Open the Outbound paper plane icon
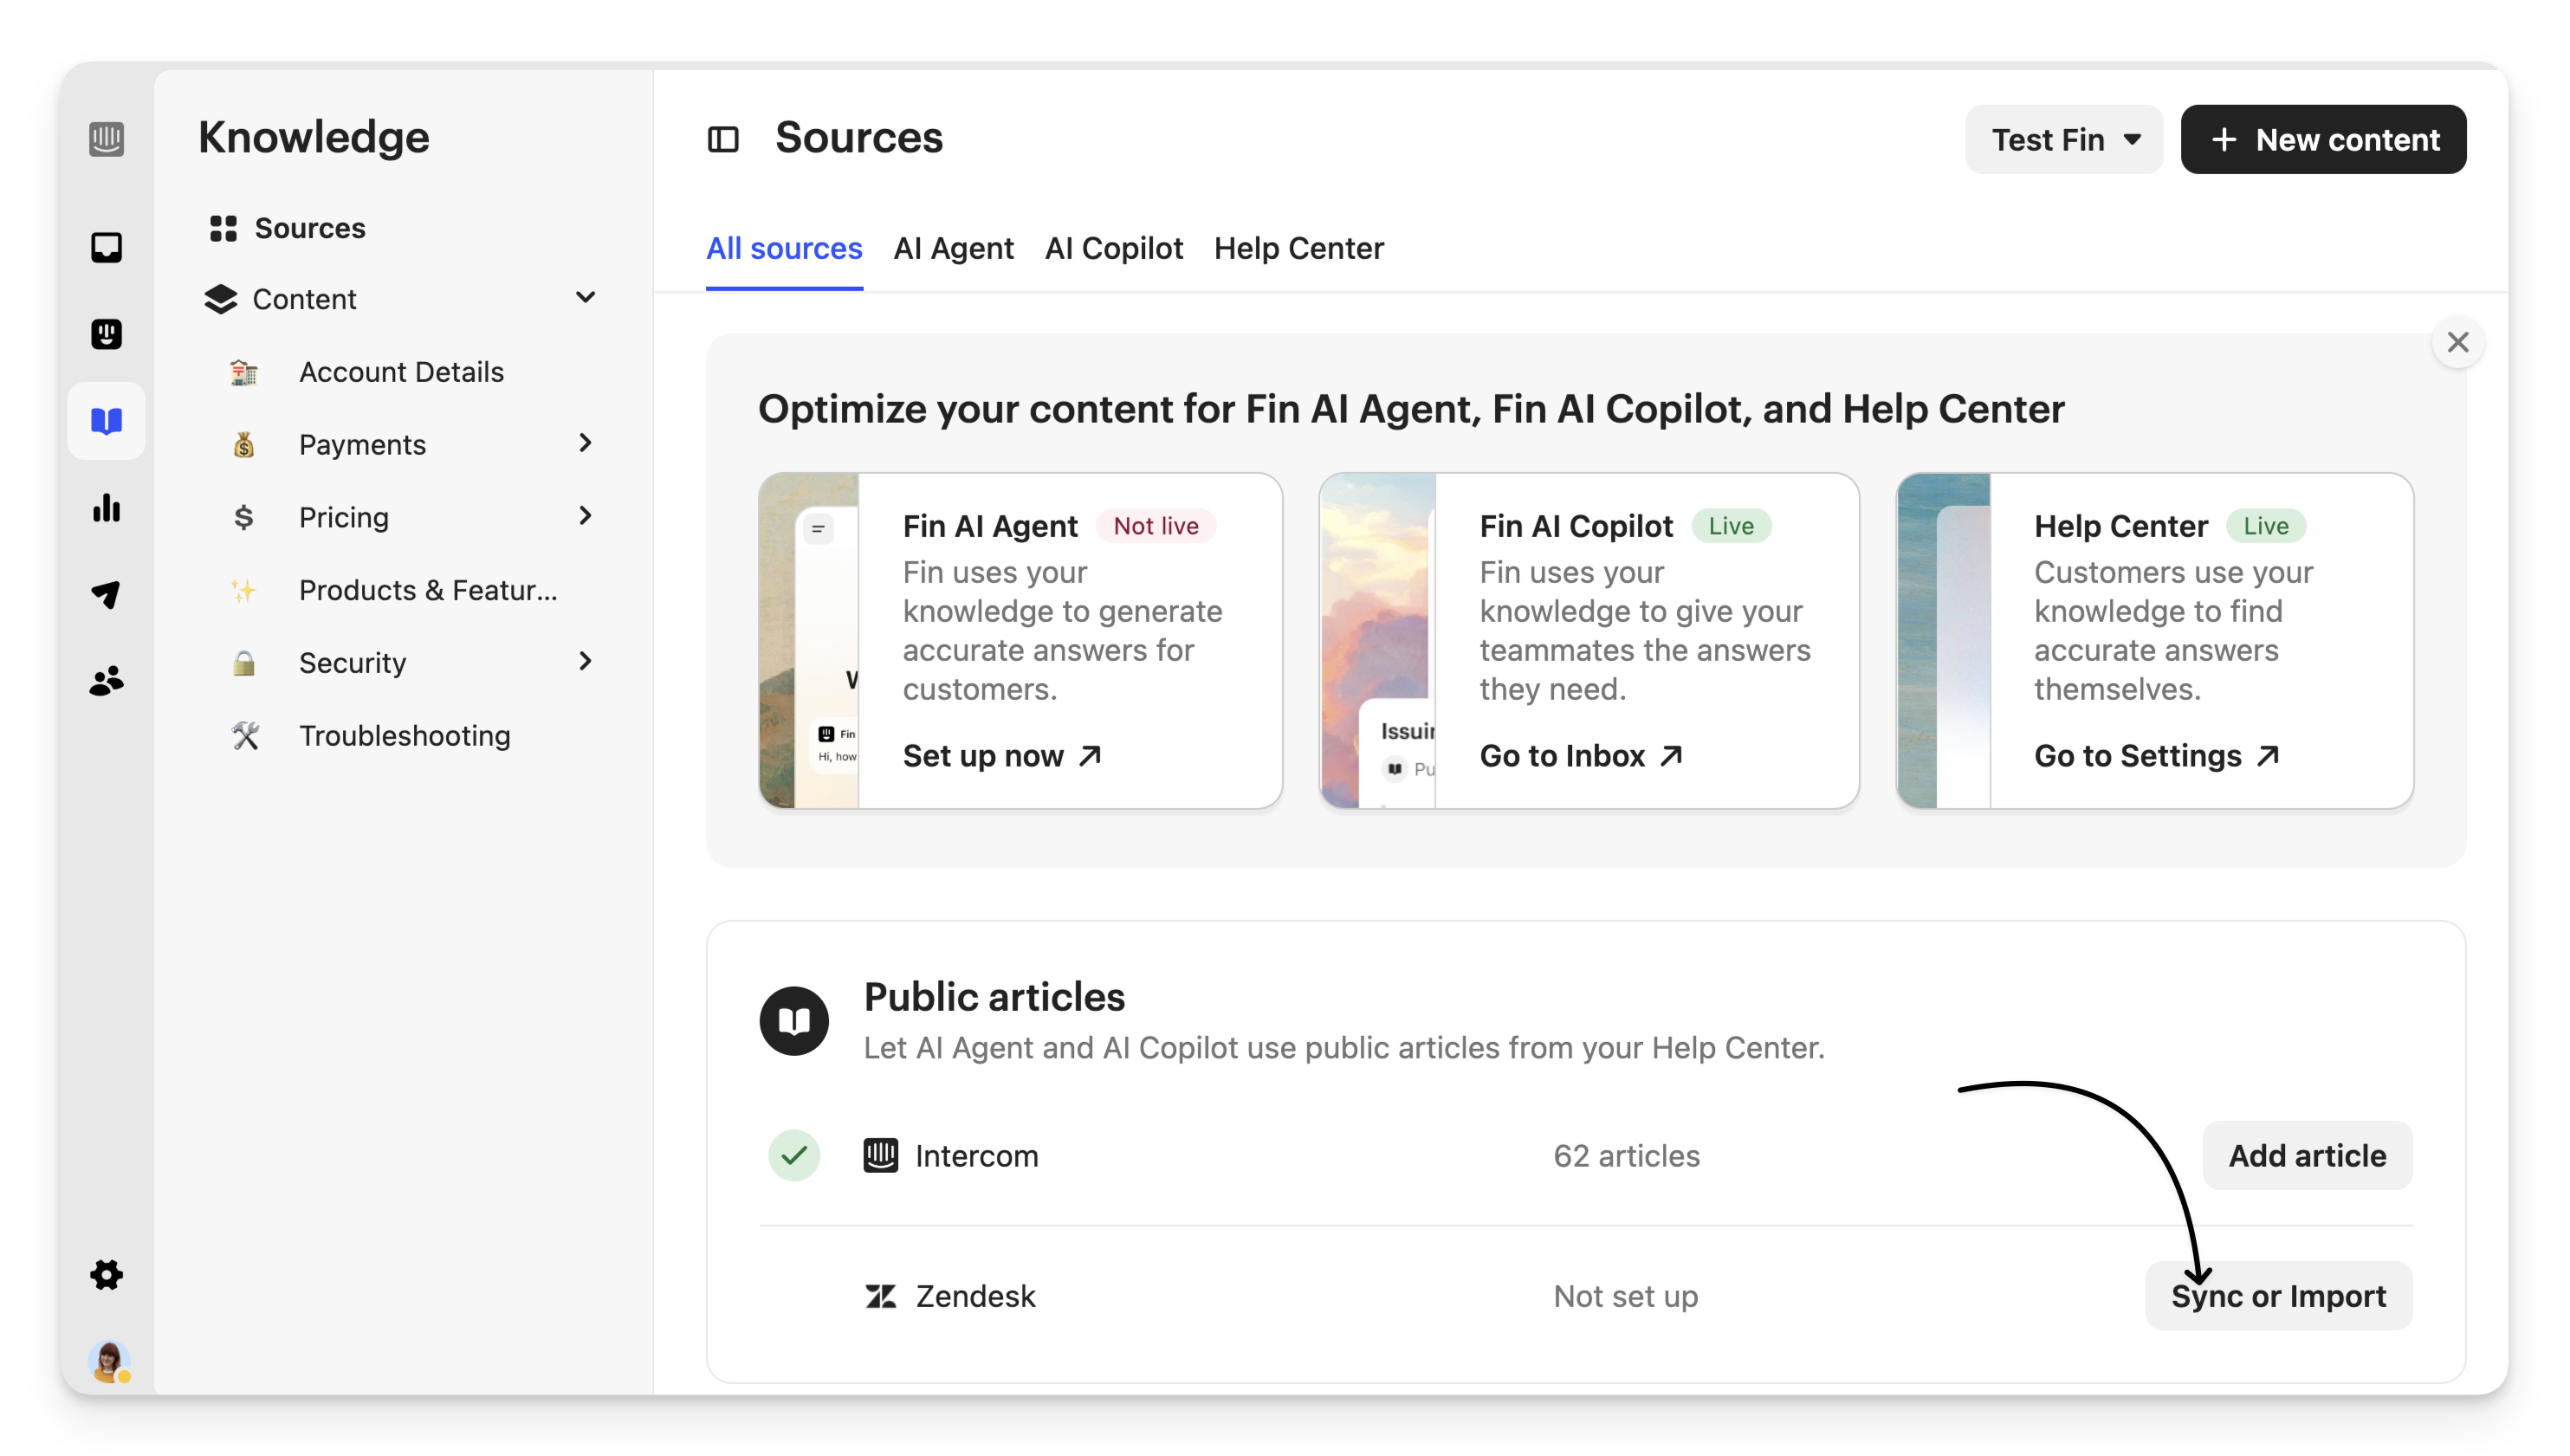The width and height of the screenshot is (2570, 1456). coord(106,595)
